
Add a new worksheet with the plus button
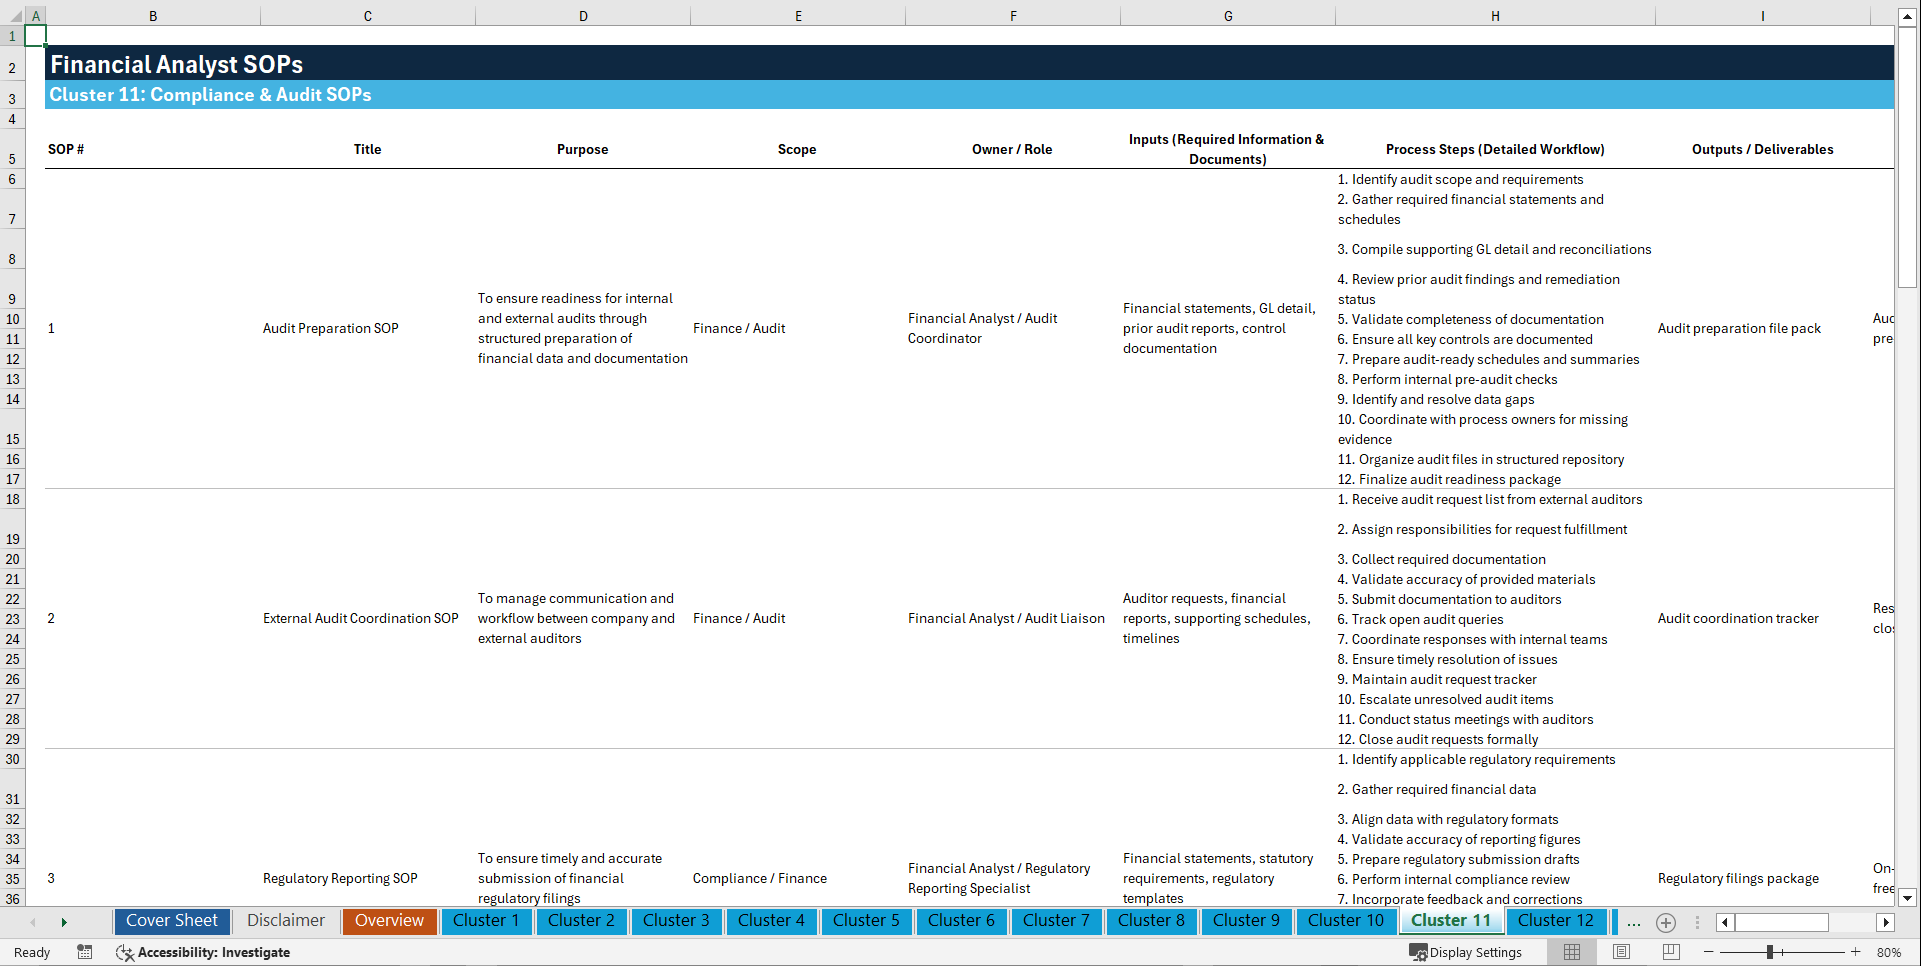[x=1666, y=922]
